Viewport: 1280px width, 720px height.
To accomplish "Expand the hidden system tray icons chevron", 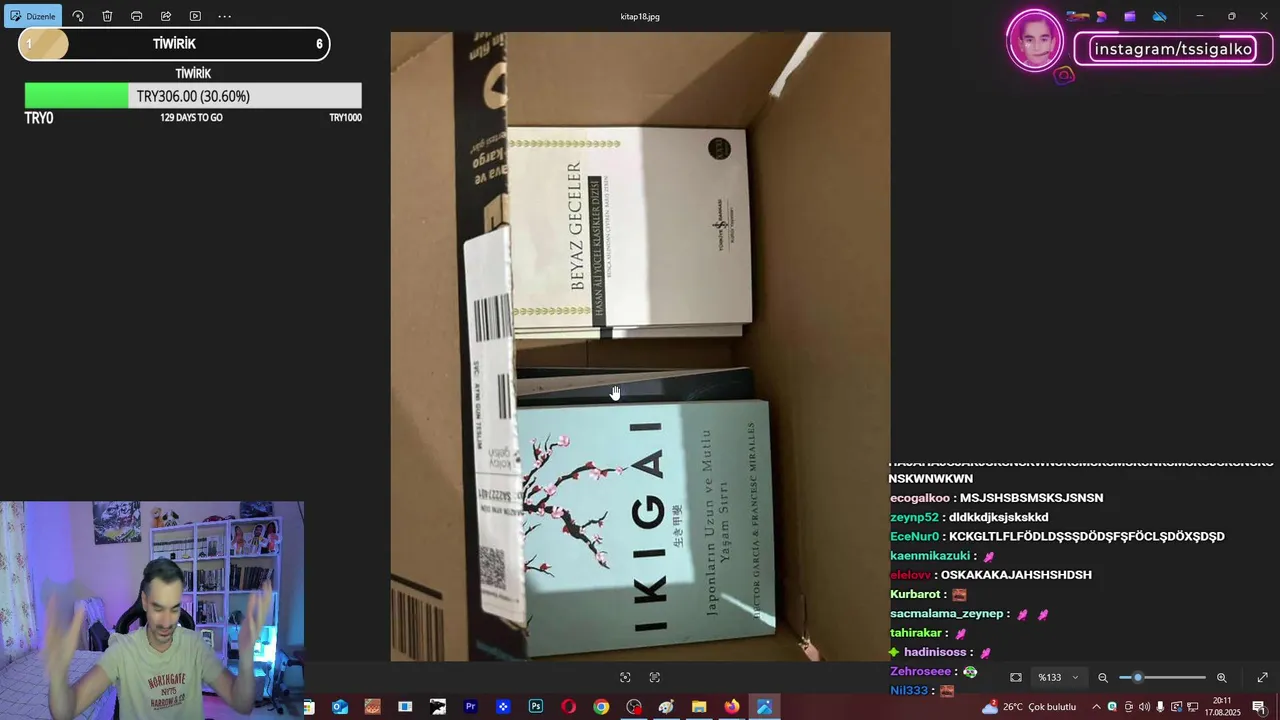I will click(x=1096, y=707).
